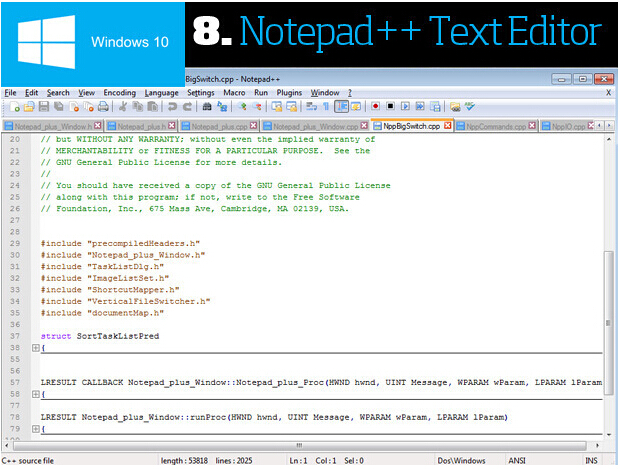Toggle show all characters pilcrow icon

coord(325,106)
